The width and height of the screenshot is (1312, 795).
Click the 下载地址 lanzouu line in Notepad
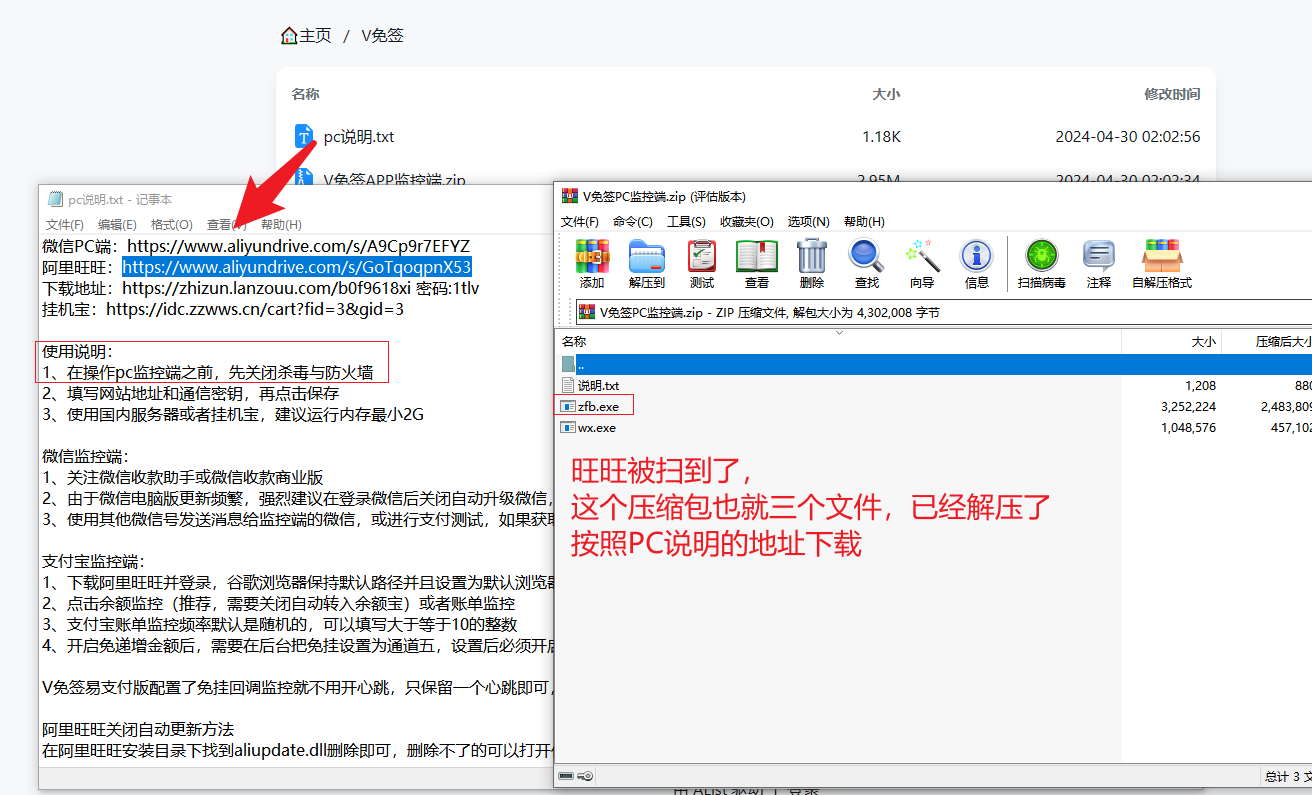[x=261, y=288]
